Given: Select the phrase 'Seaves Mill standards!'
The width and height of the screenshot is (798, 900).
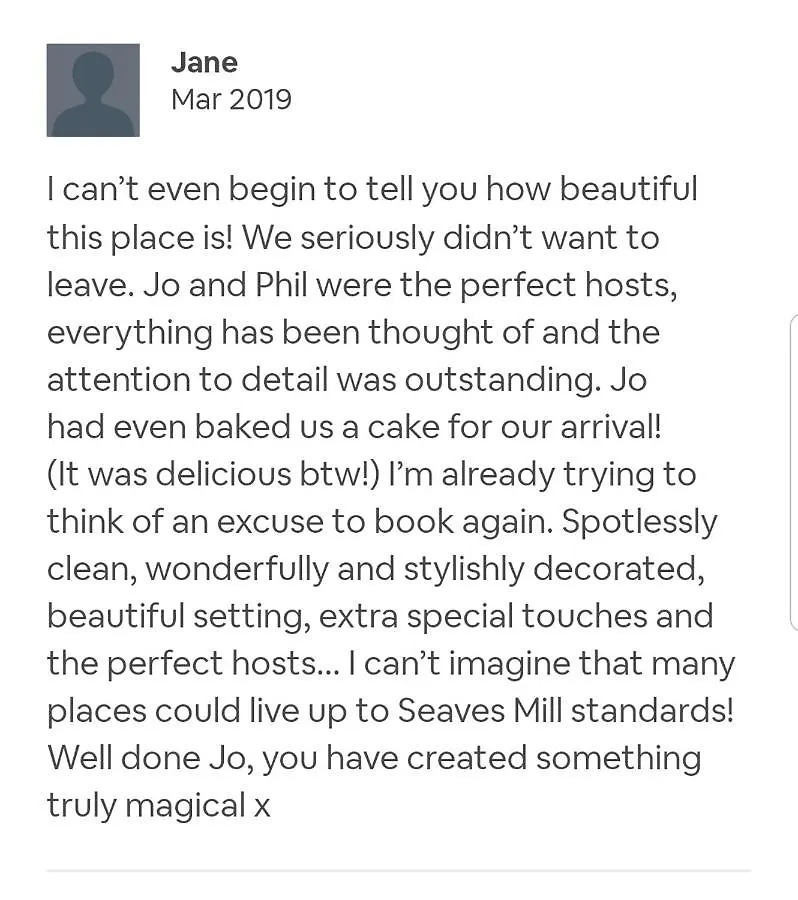Looking at the screenshot, I should point(565,711).
